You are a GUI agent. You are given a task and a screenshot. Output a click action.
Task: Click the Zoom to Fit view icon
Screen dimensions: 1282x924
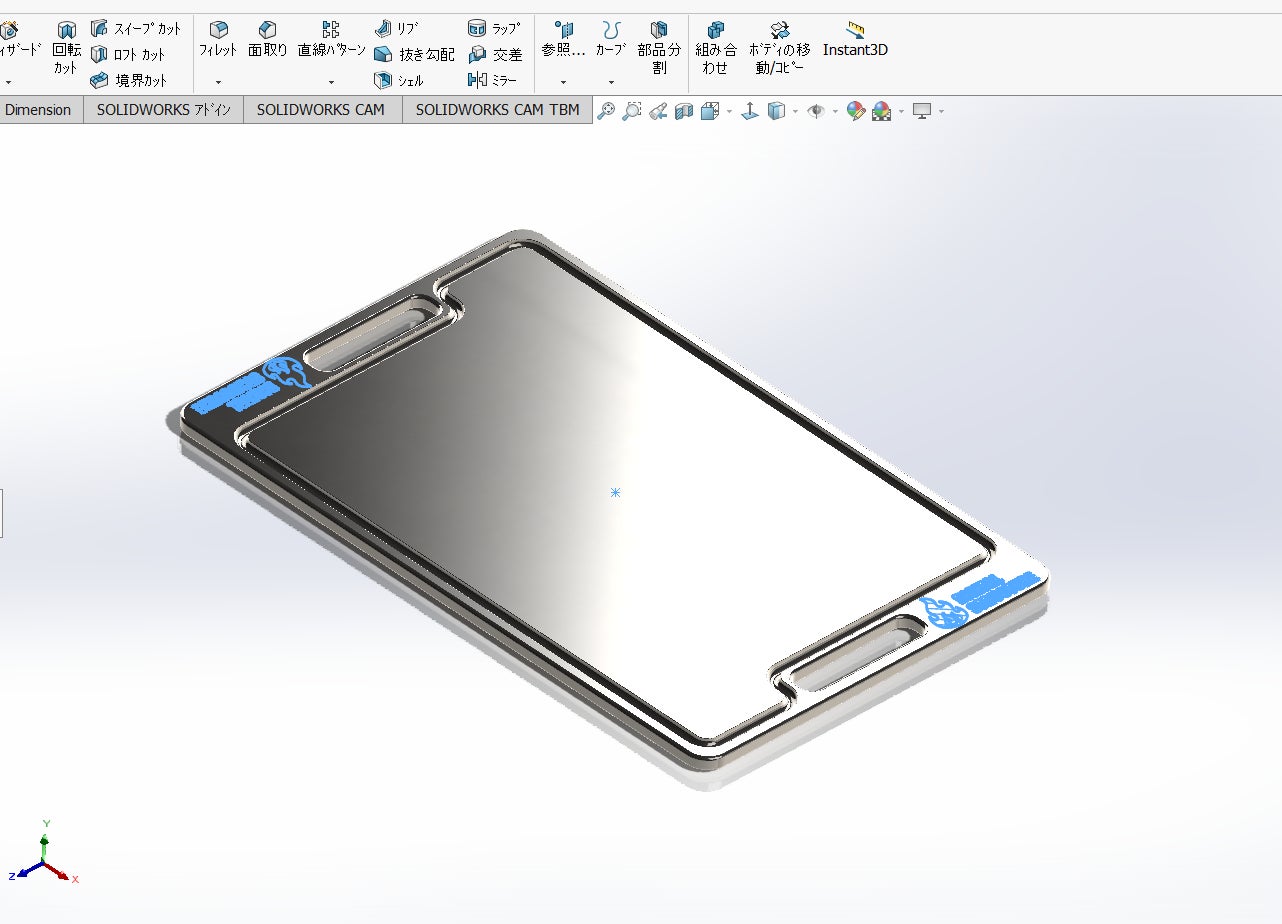pos(606,111)
